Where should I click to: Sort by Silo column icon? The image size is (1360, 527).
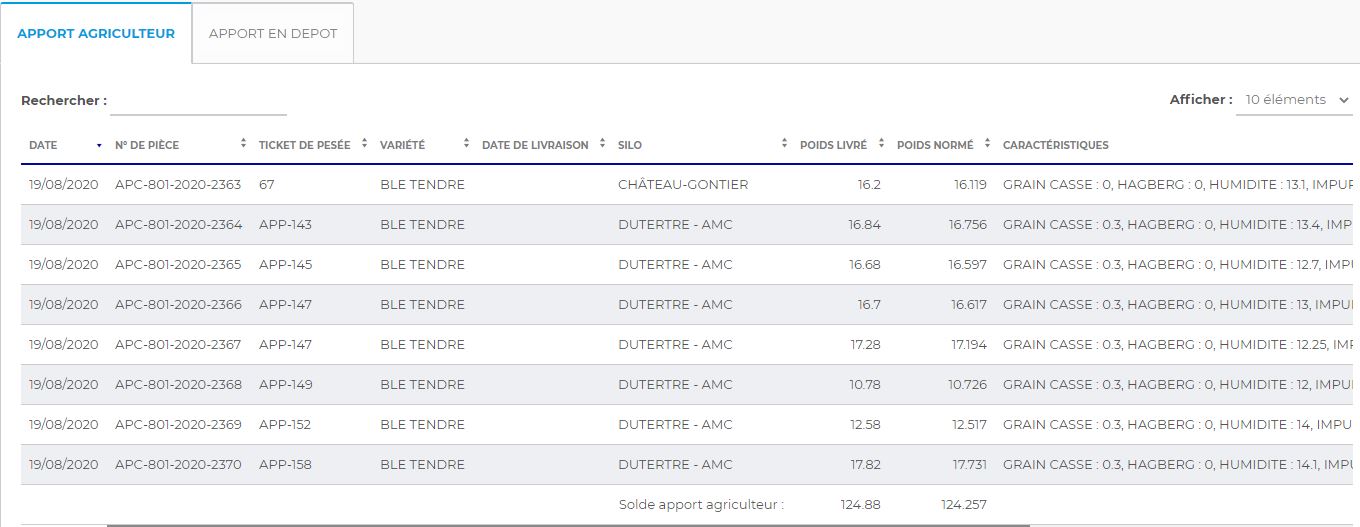[x=785, y=145]
